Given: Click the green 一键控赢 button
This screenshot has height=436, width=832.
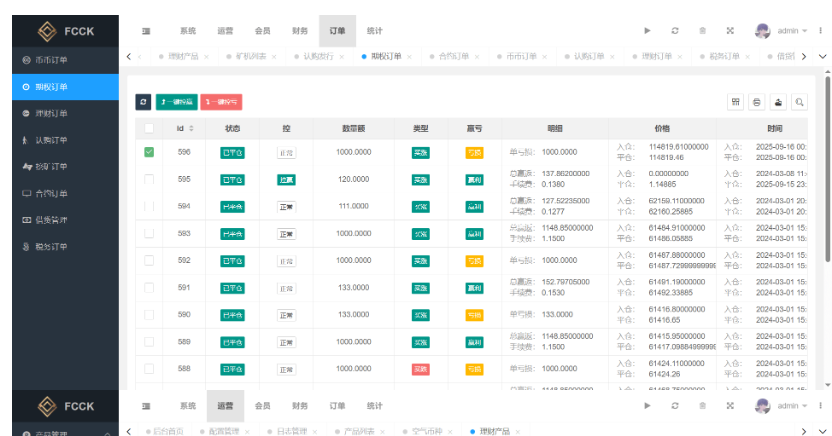Looking at the screenshot, I should pyautogui.click(x=177, y=102).
